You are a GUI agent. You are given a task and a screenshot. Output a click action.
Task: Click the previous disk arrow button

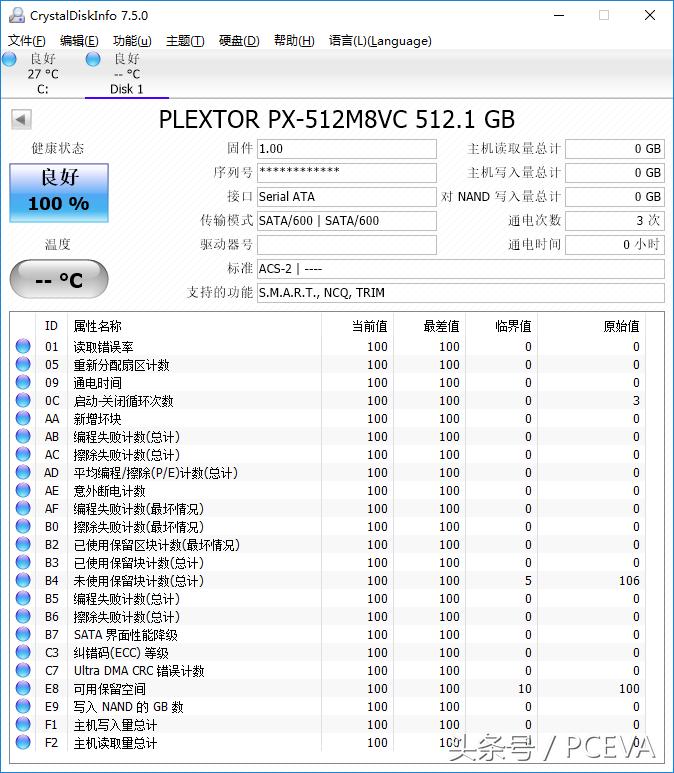click(21, 119)
